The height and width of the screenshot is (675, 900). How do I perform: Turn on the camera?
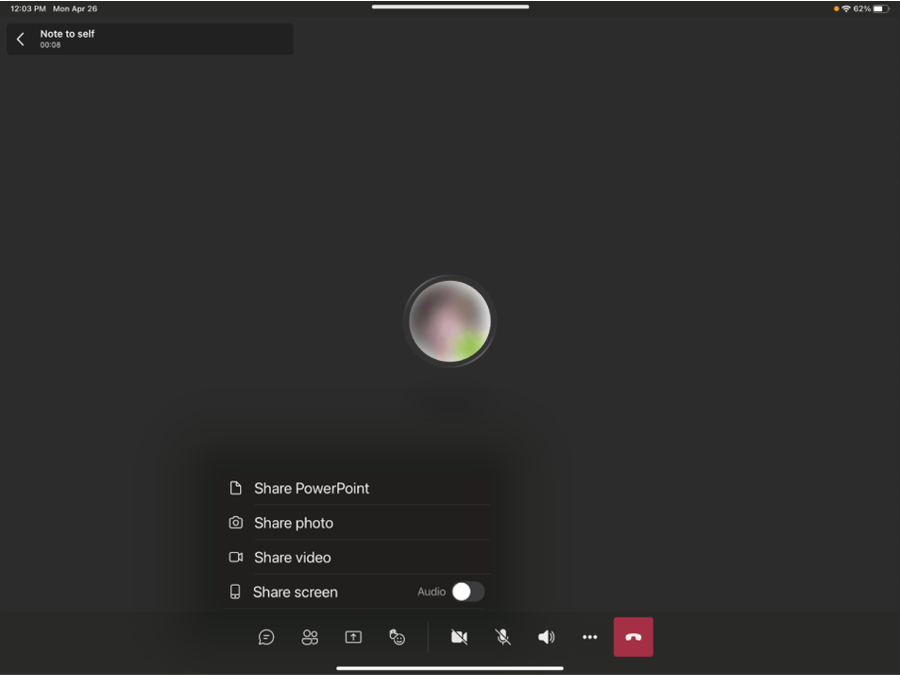459,637
